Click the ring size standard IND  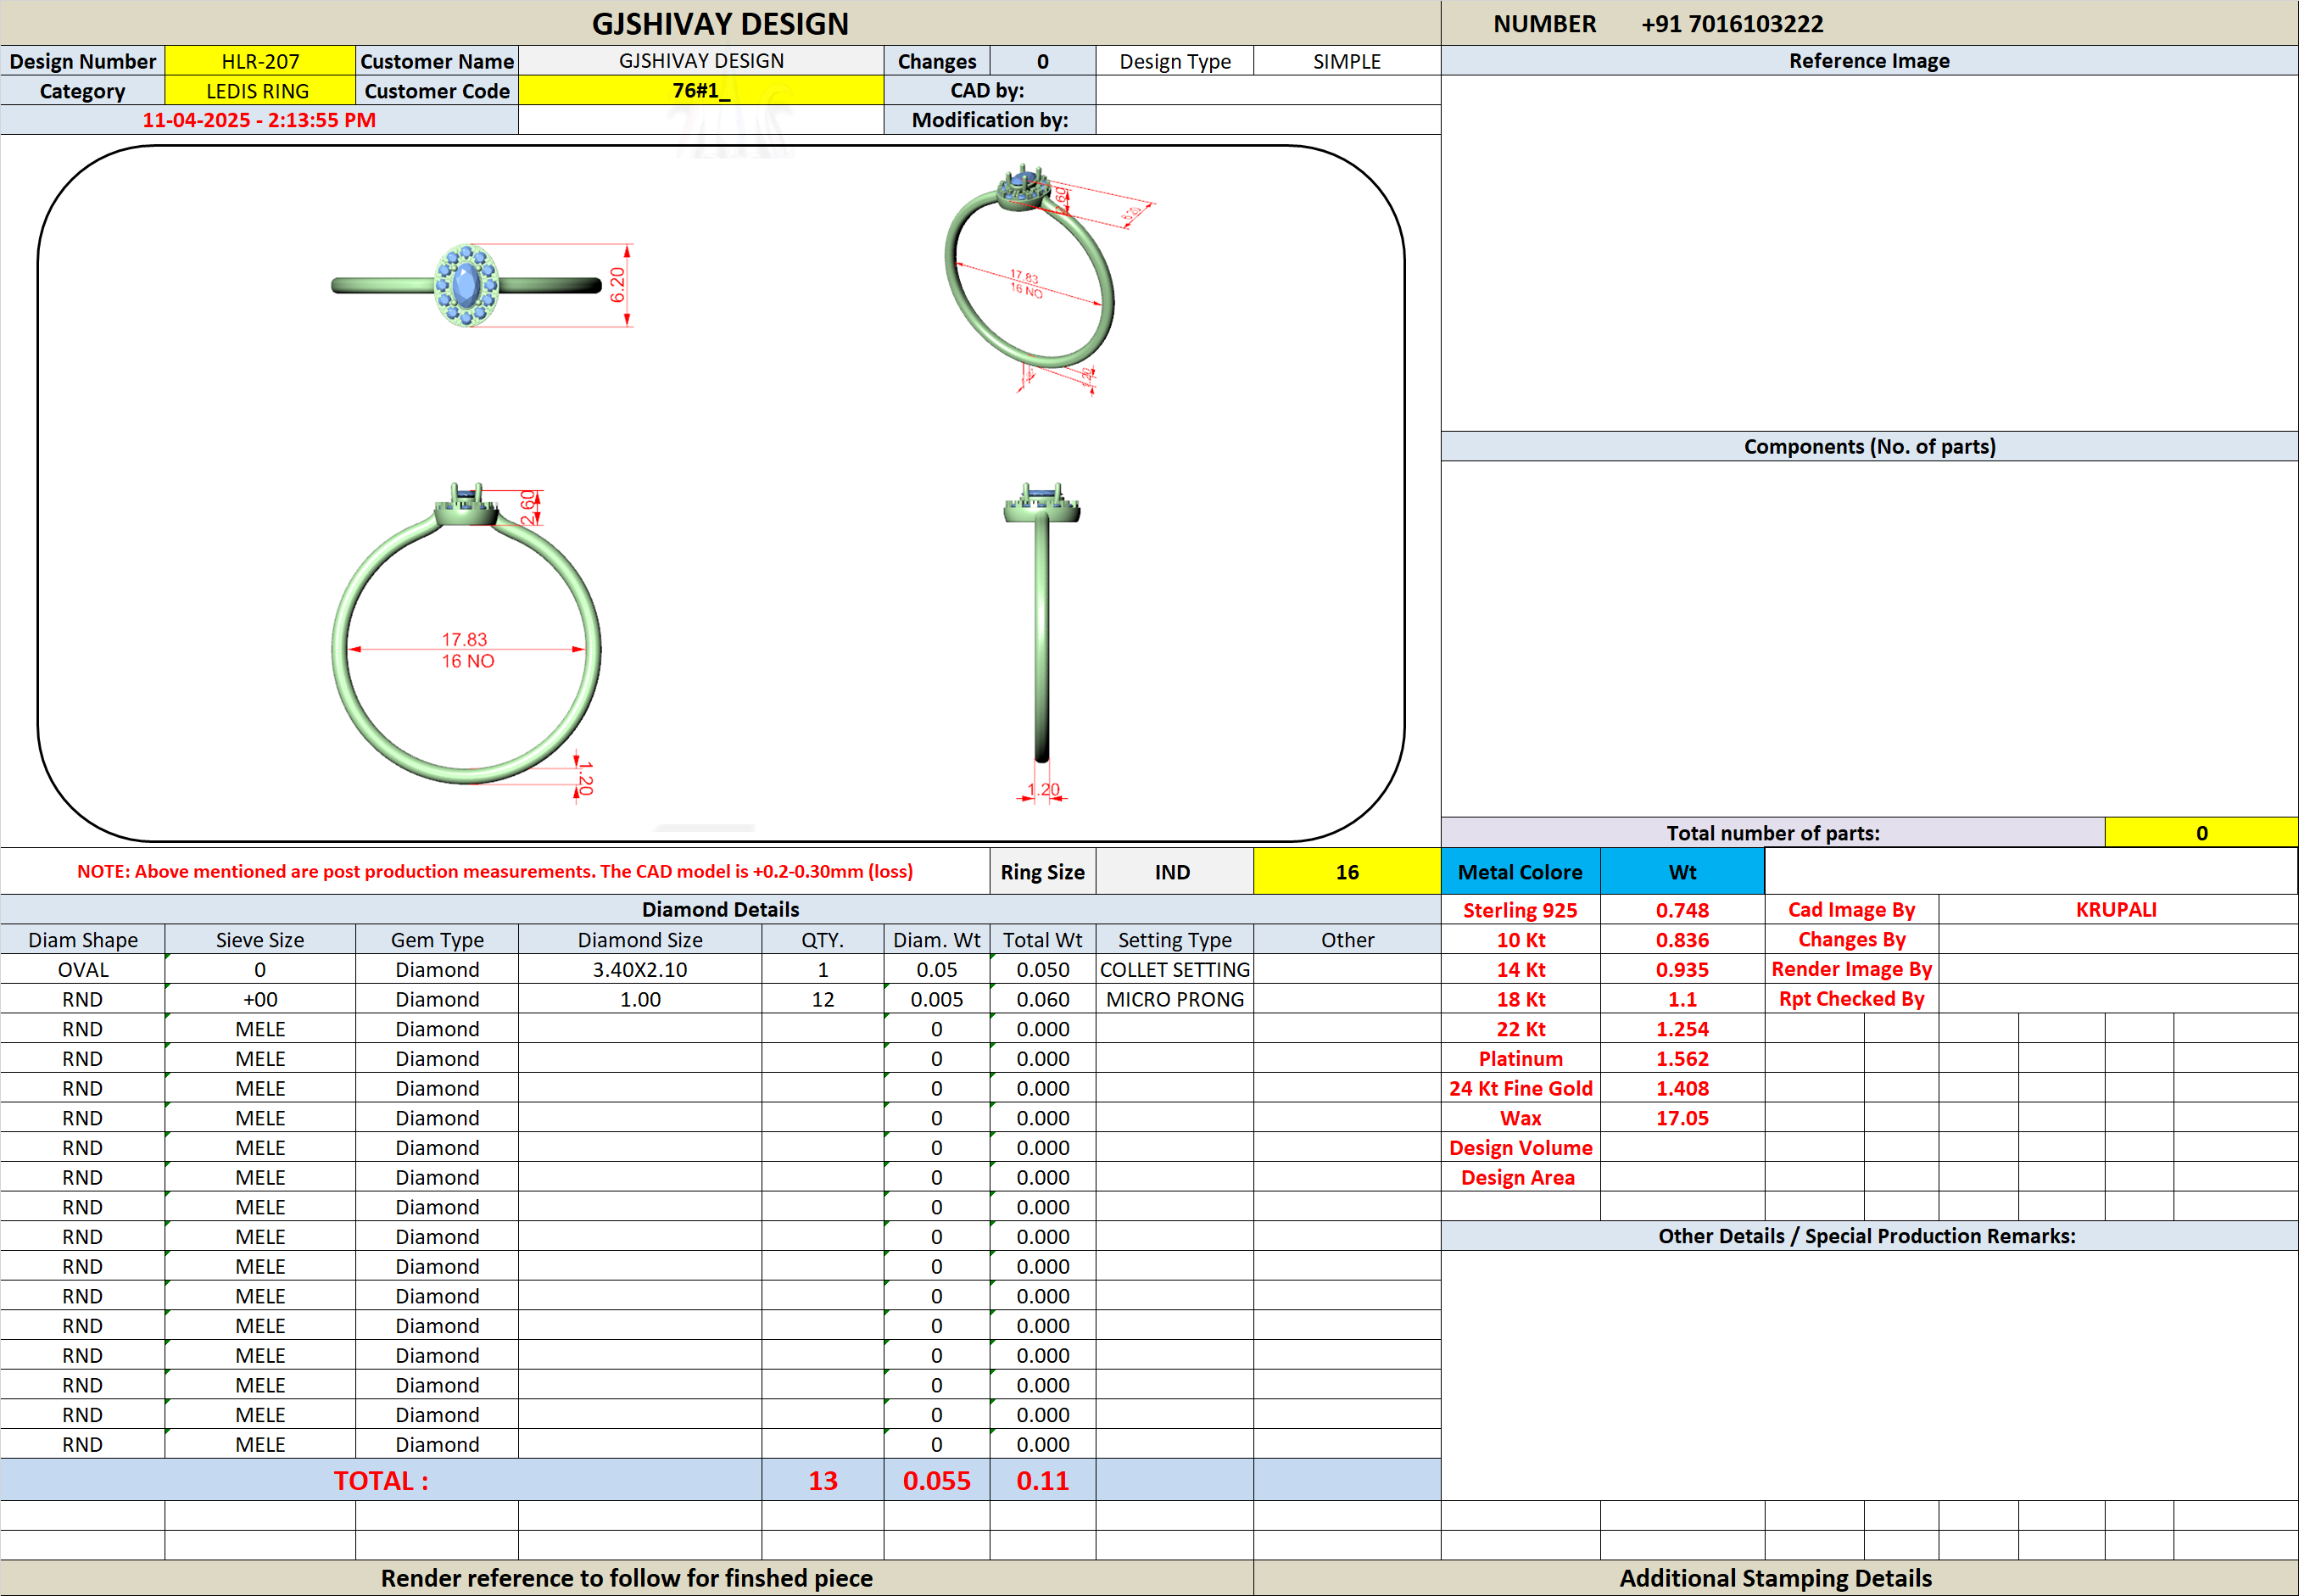click(x=1173, y=872)
